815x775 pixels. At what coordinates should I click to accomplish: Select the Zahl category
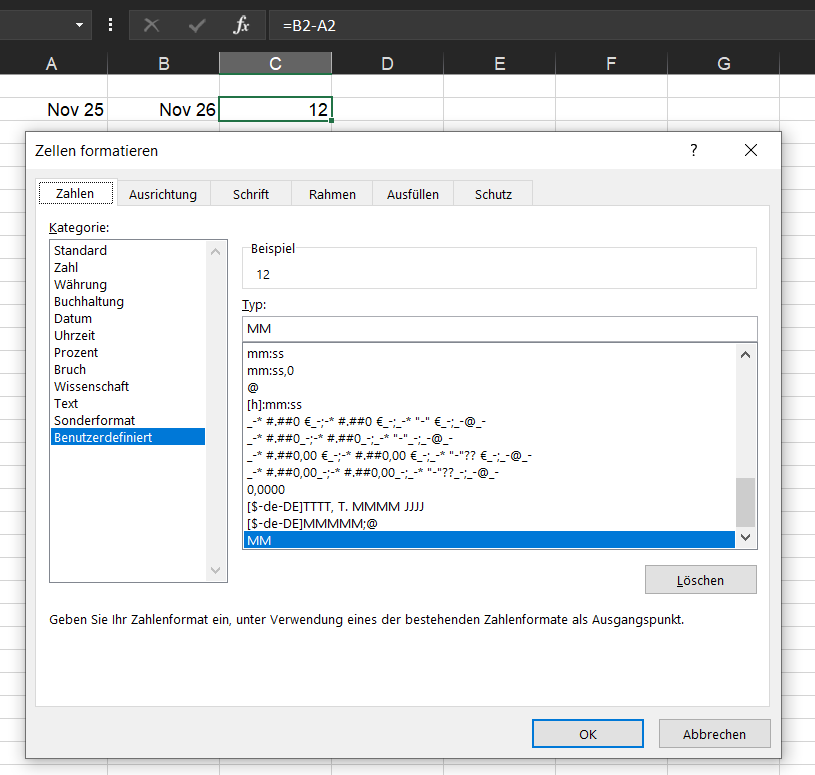coord(128,268)
